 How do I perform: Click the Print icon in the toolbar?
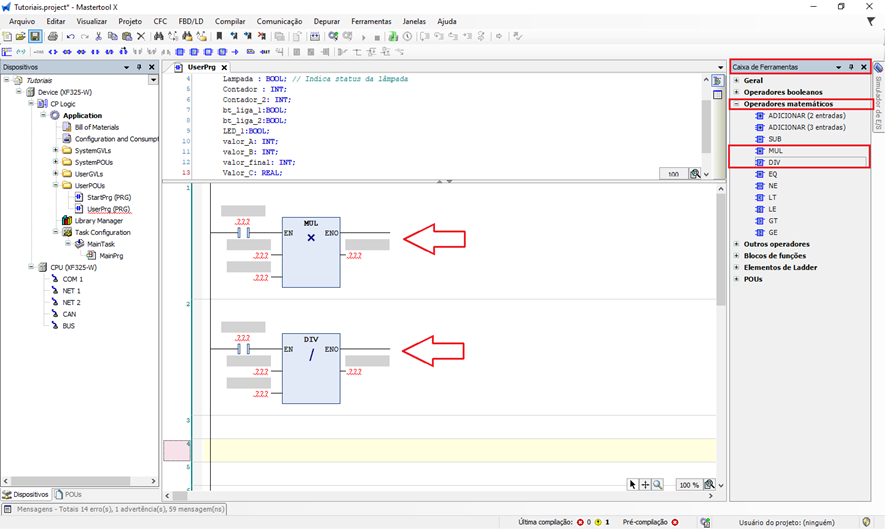(x=53, y=36)
